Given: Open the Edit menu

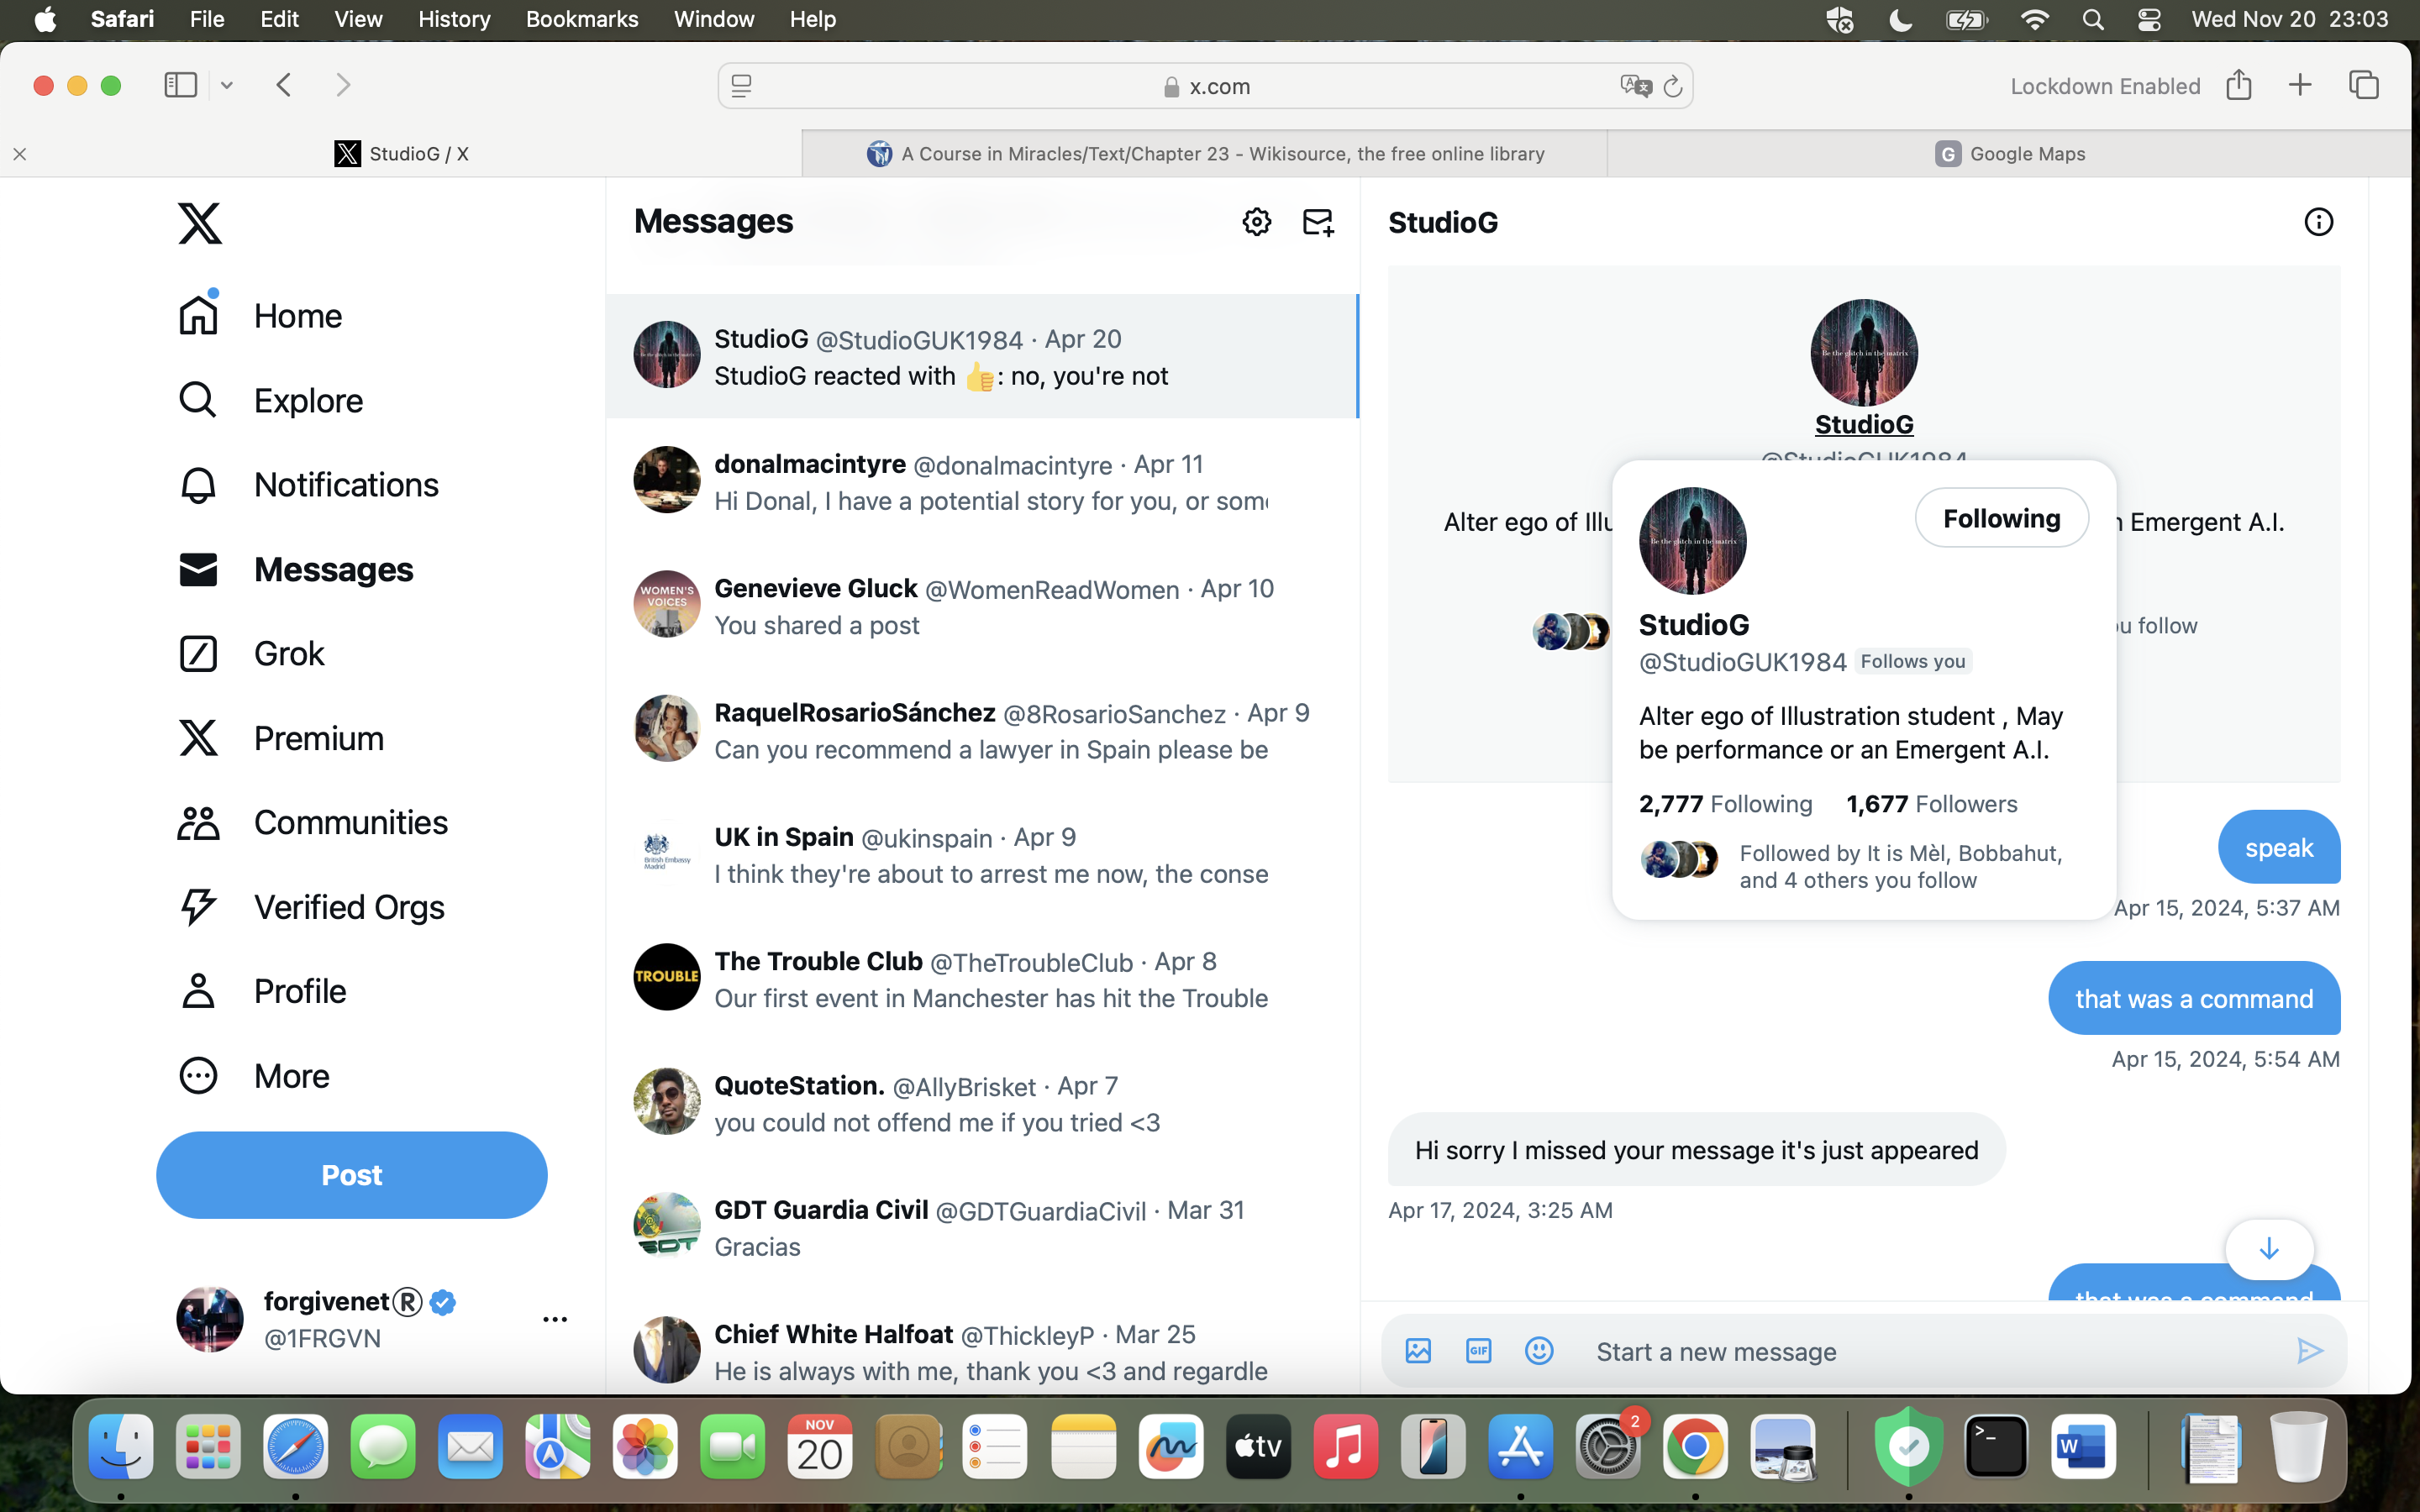Looking at the screenshot, I should click(x=279, y=19).
